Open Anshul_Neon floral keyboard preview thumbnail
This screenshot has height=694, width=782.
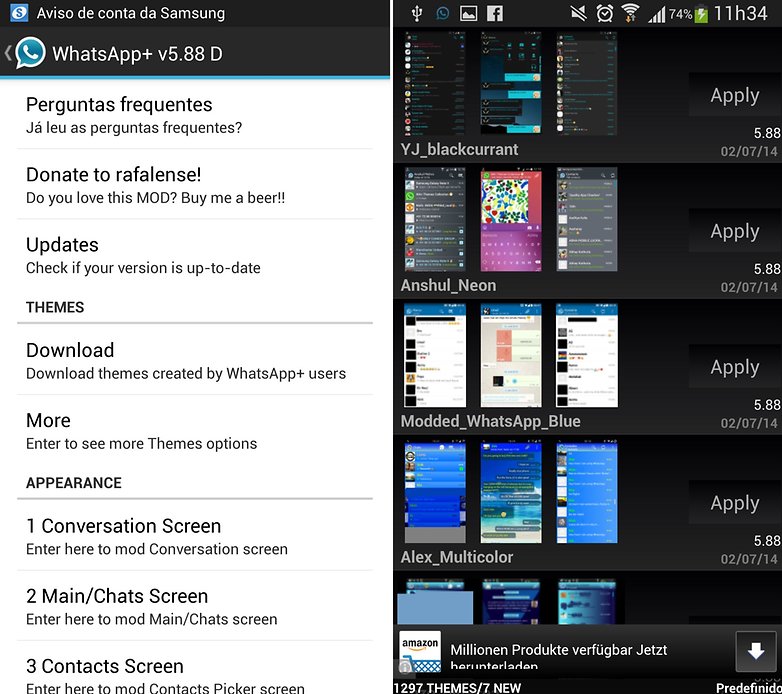511,219
